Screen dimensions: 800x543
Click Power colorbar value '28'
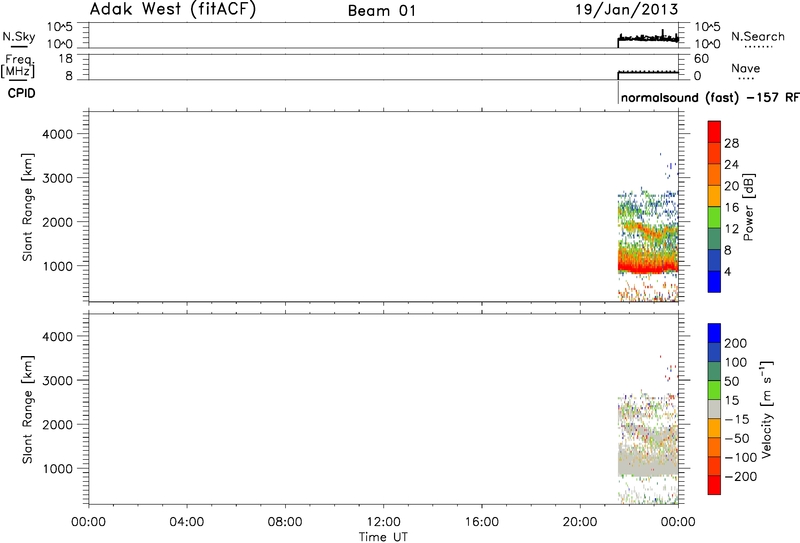tap(731, 143)
